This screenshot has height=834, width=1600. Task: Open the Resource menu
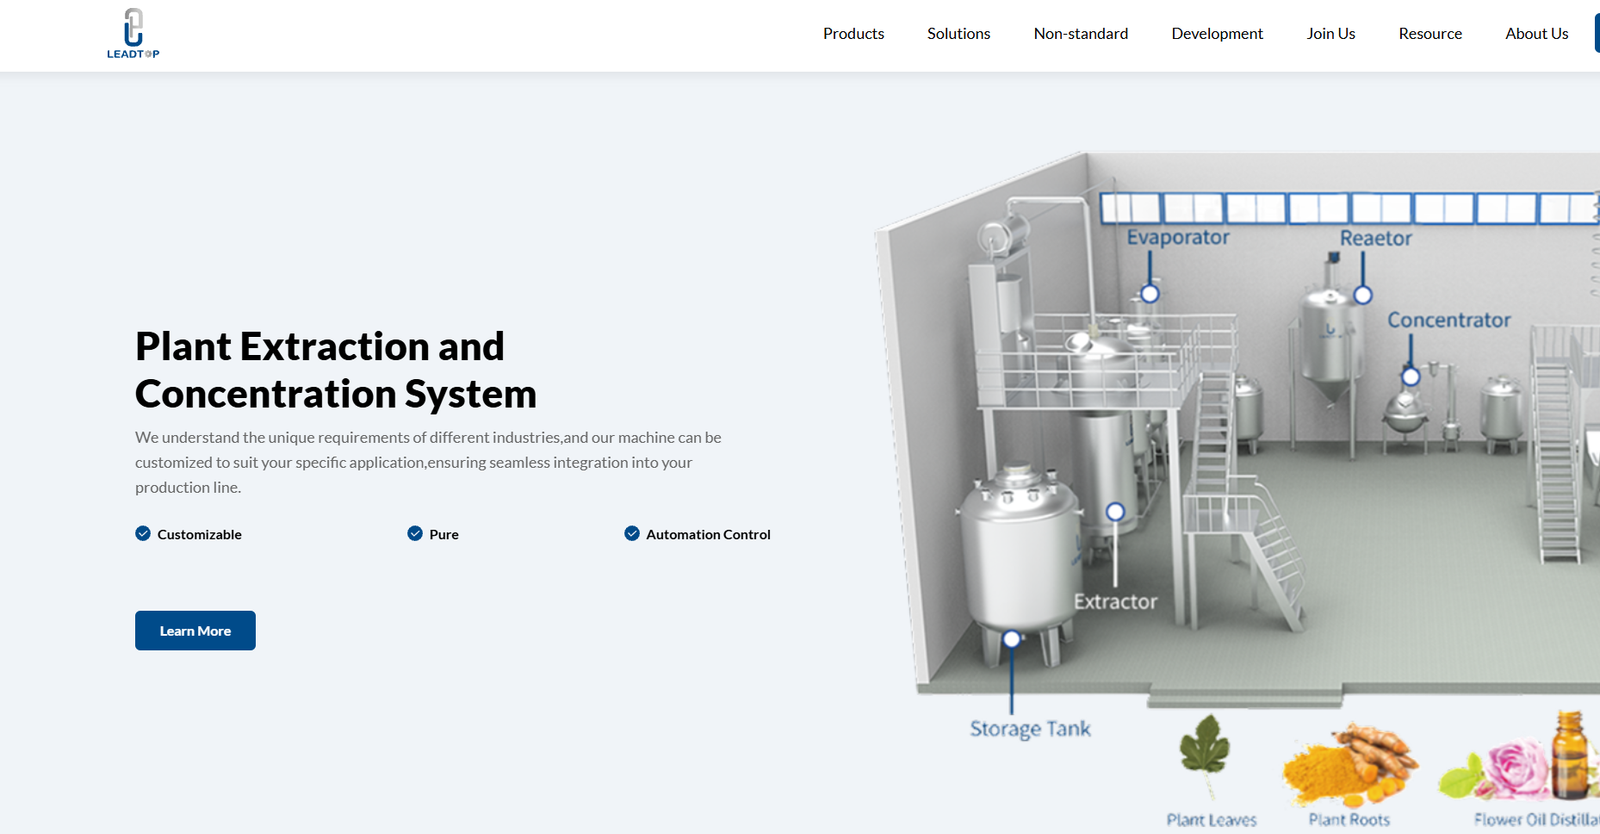point(1430,34)
